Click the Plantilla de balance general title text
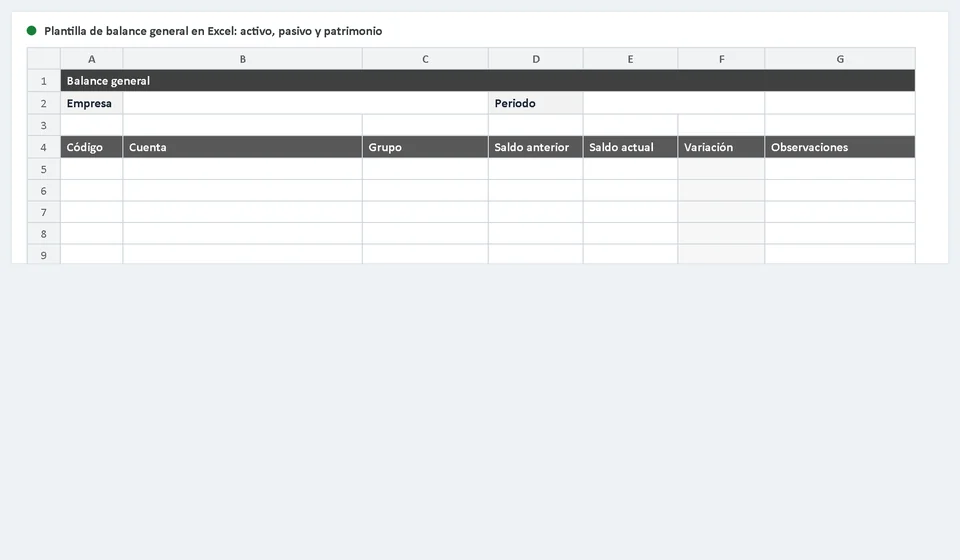Viewport: 960px width, 560px height. tap(213, 31)
